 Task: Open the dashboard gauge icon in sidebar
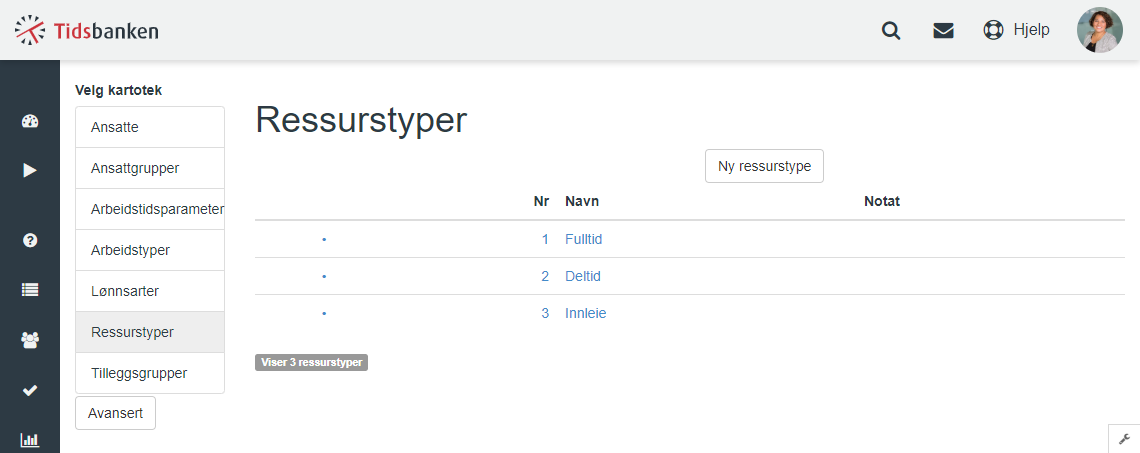pyautogui.click(x=30, y=121)
